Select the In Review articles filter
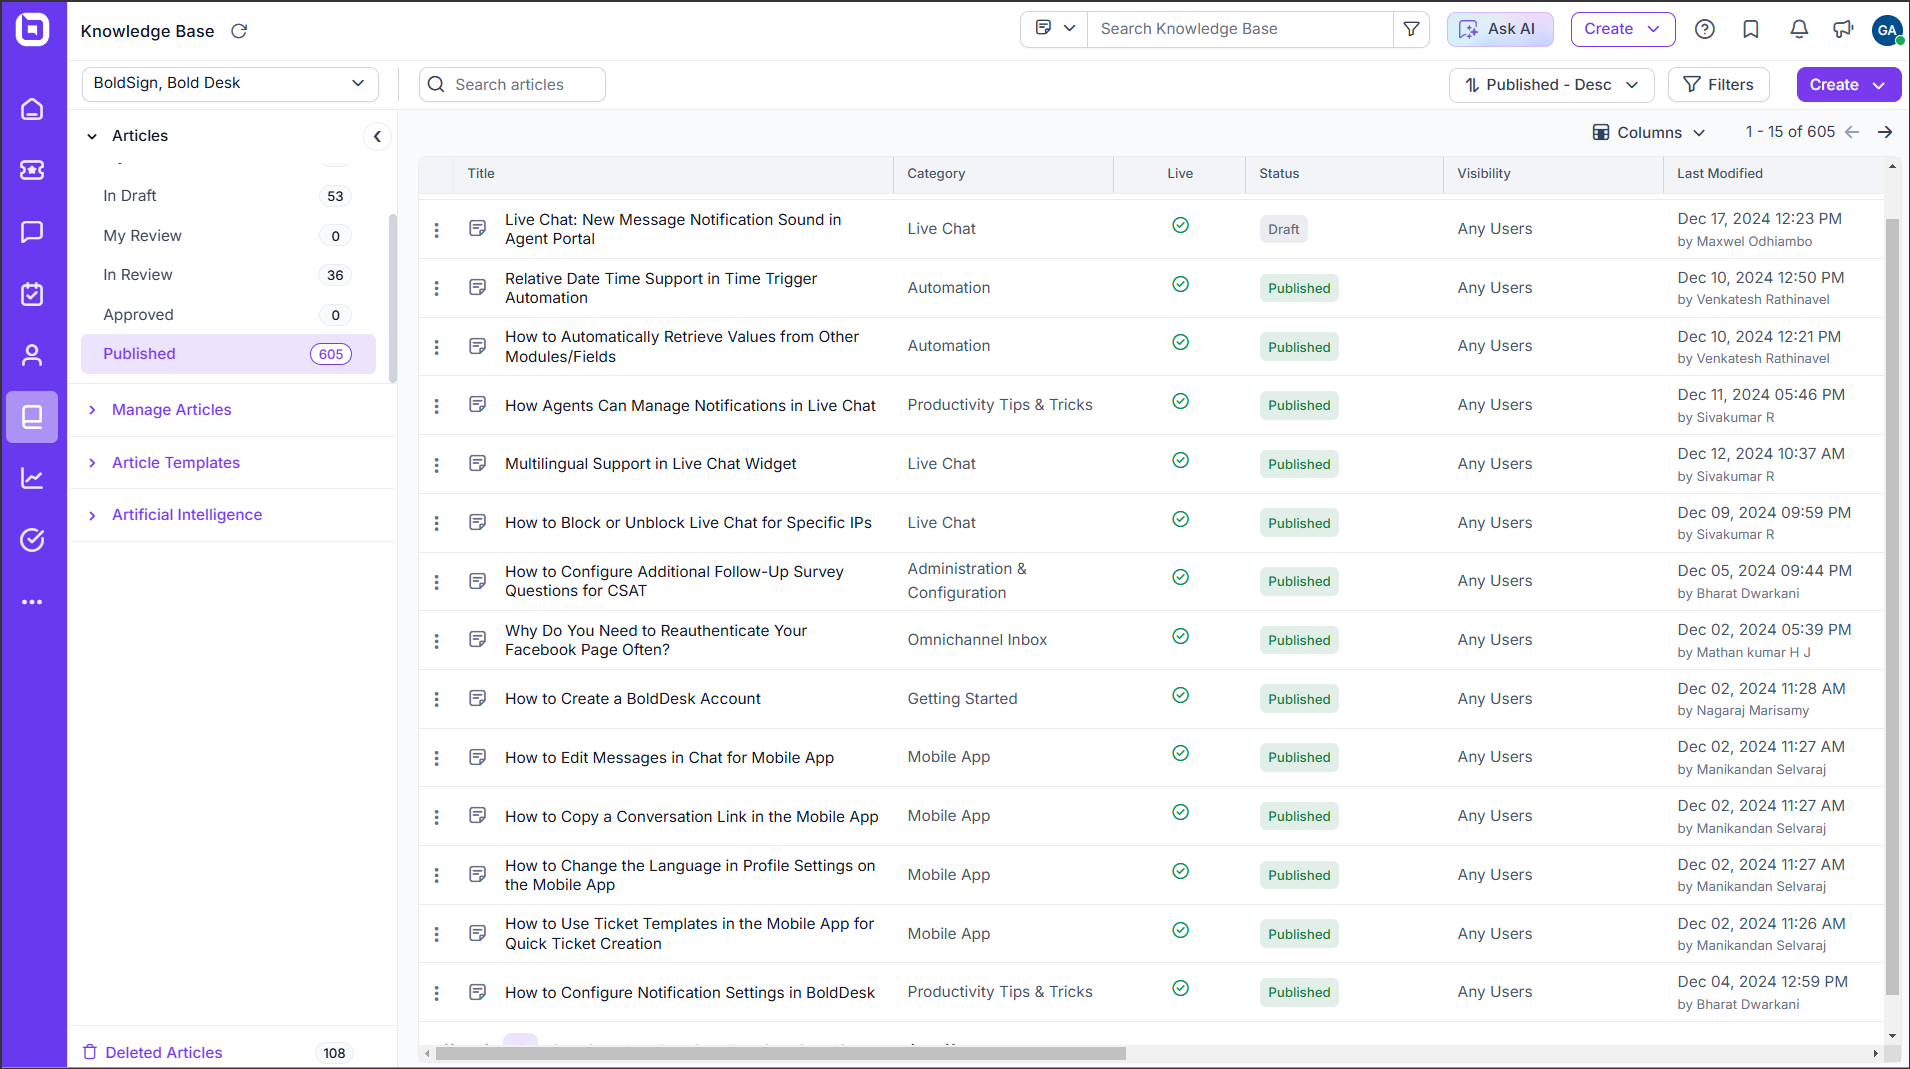 click(x=228, y=275)
